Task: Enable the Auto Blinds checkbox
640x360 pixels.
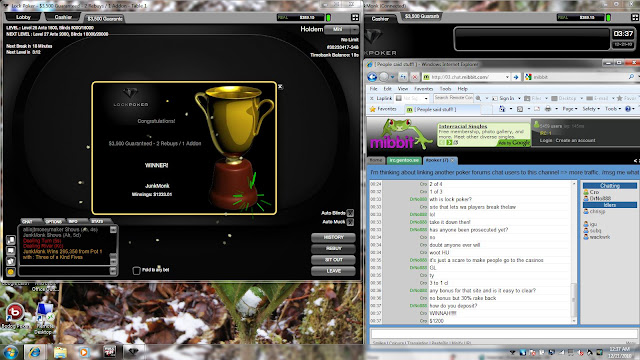Action: point(350,213)
